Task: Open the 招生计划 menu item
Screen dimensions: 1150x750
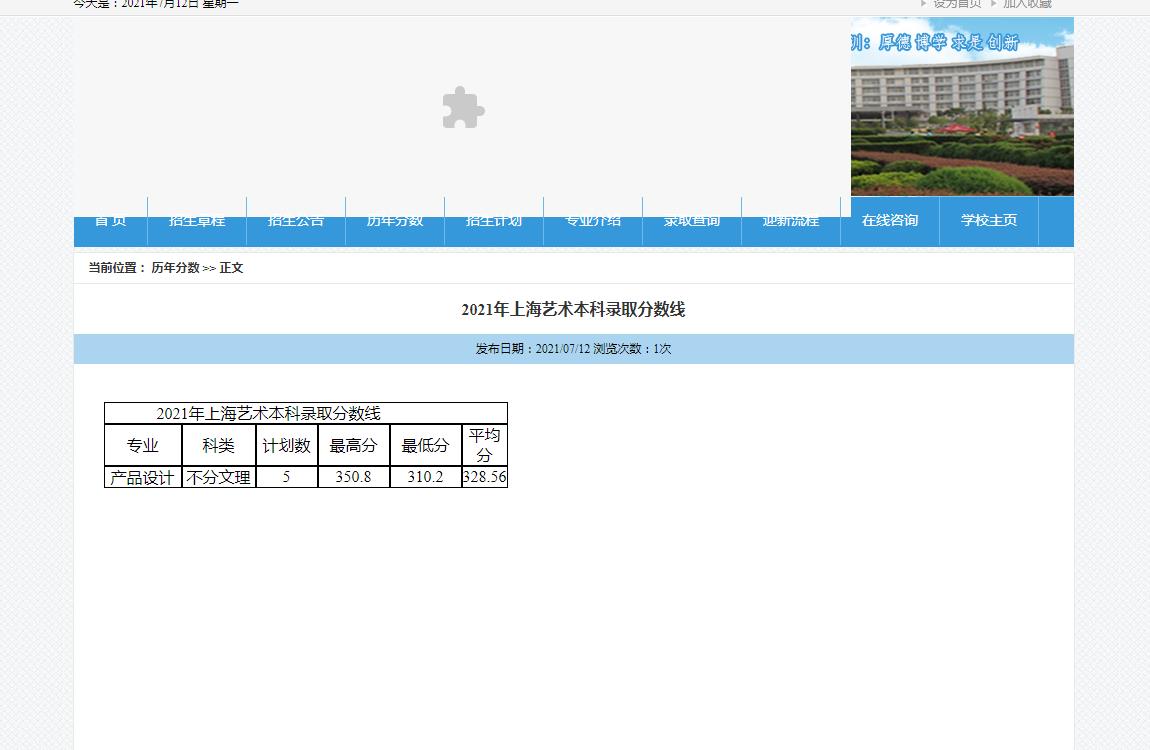Action: 494,222
